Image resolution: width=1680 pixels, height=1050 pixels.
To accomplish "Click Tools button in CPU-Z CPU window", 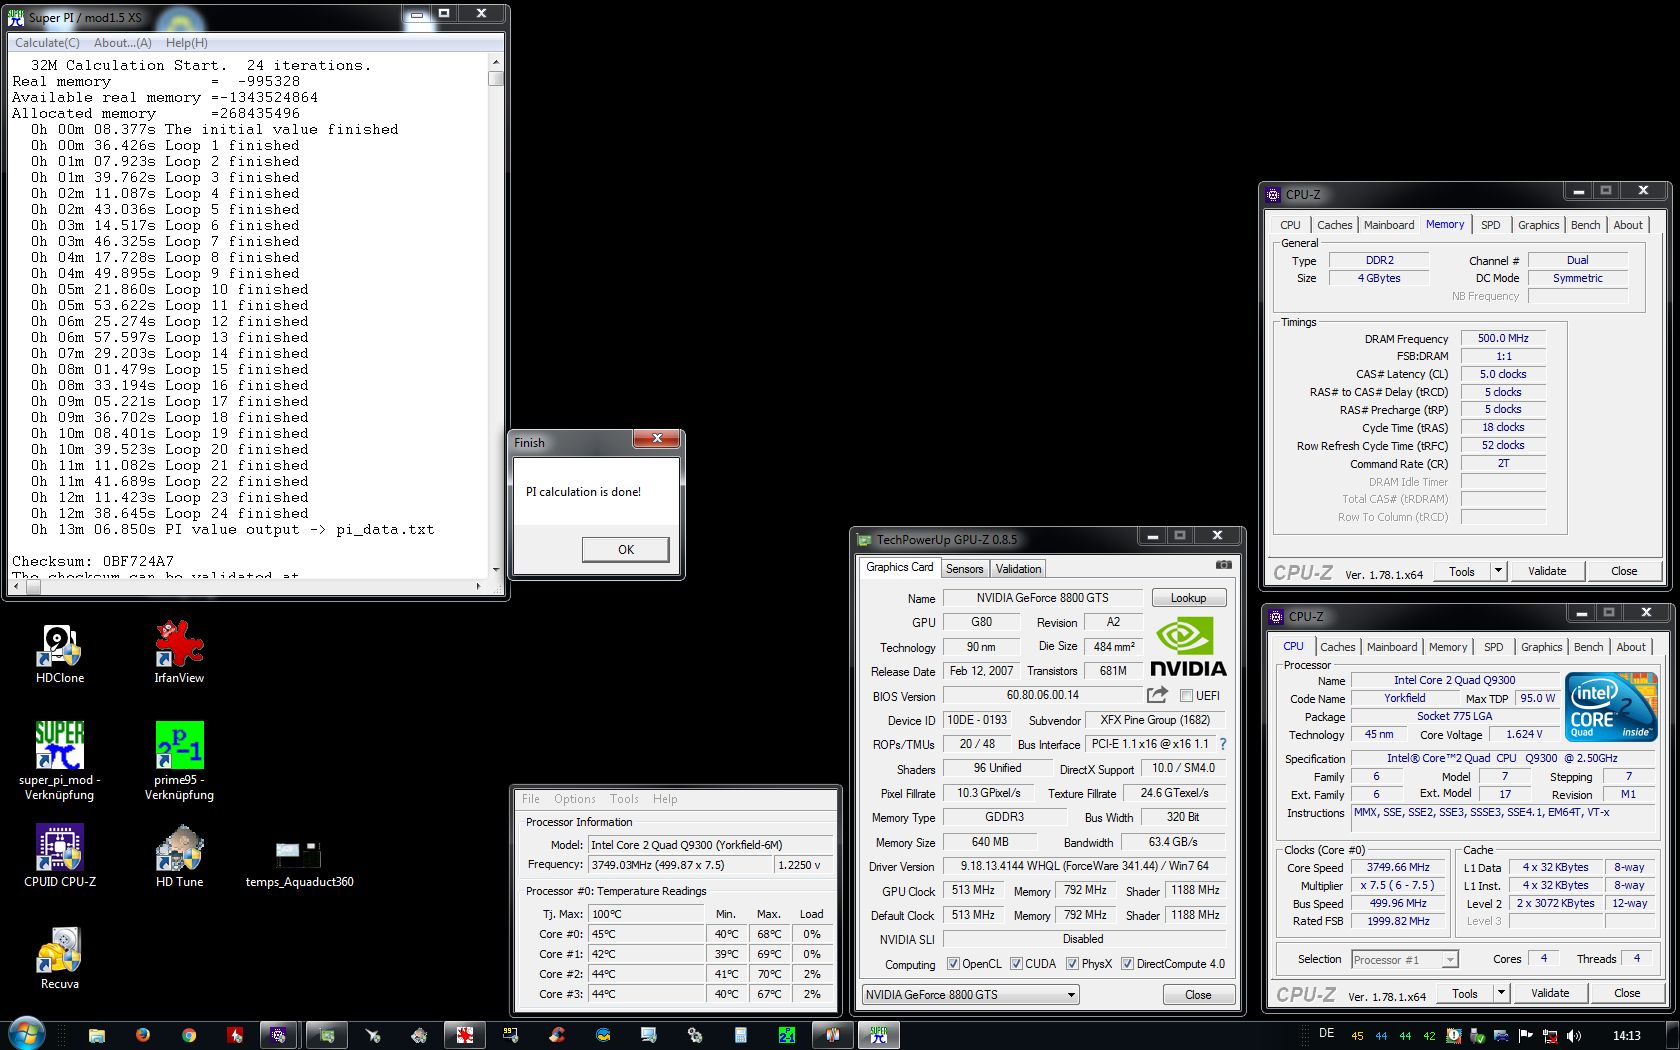I will click(1464, 993).
